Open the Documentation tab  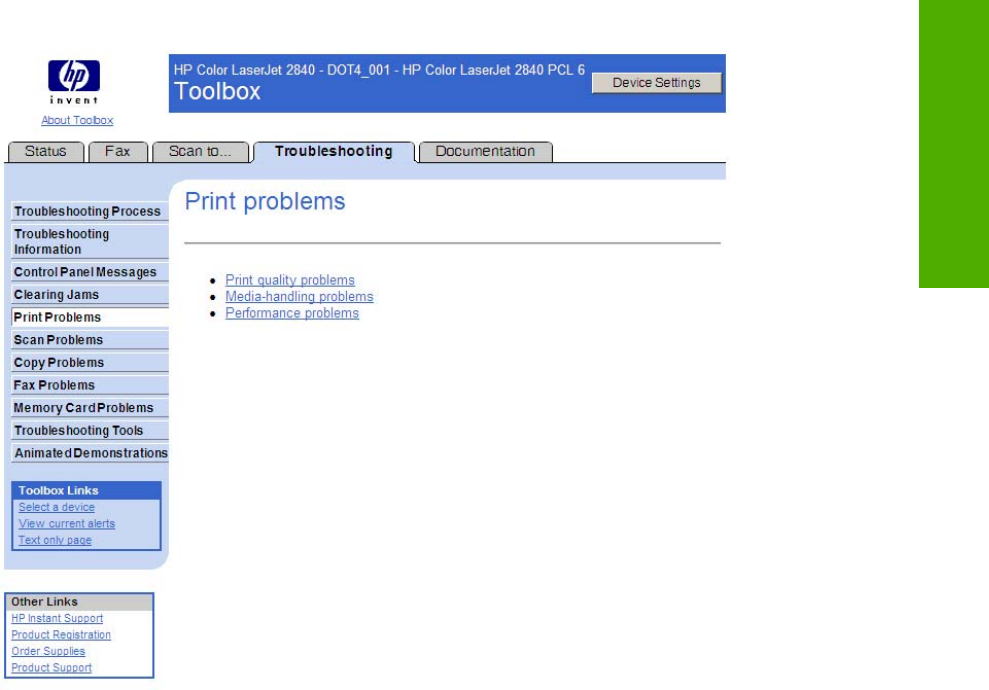(485, 151)
